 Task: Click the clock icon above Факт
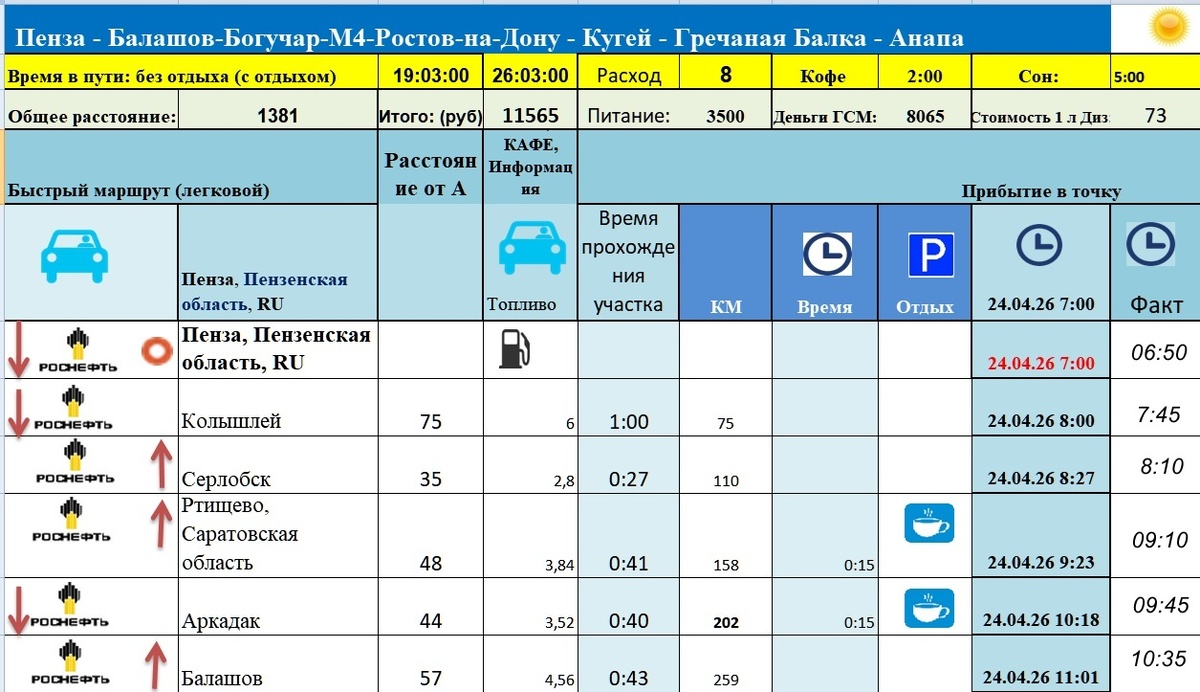pos(1150,244)
